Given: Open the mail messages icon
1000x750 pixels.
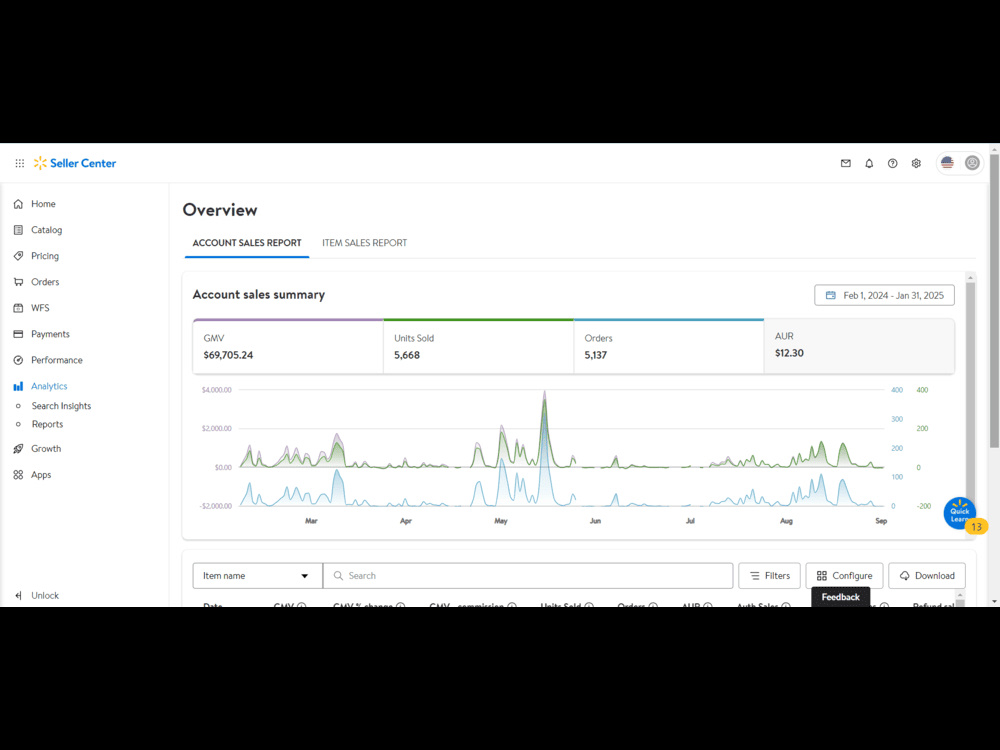Looking at the screenshot, I should [846, 163].
